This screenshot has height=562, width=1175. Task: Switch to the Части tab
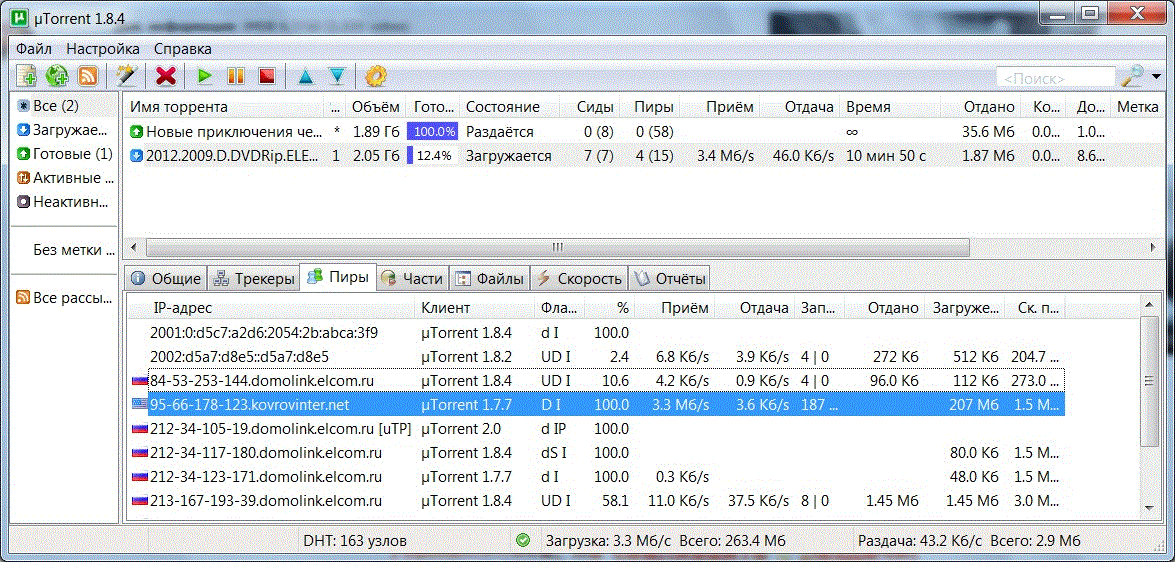pyautogui.click(x=412, y=280)
